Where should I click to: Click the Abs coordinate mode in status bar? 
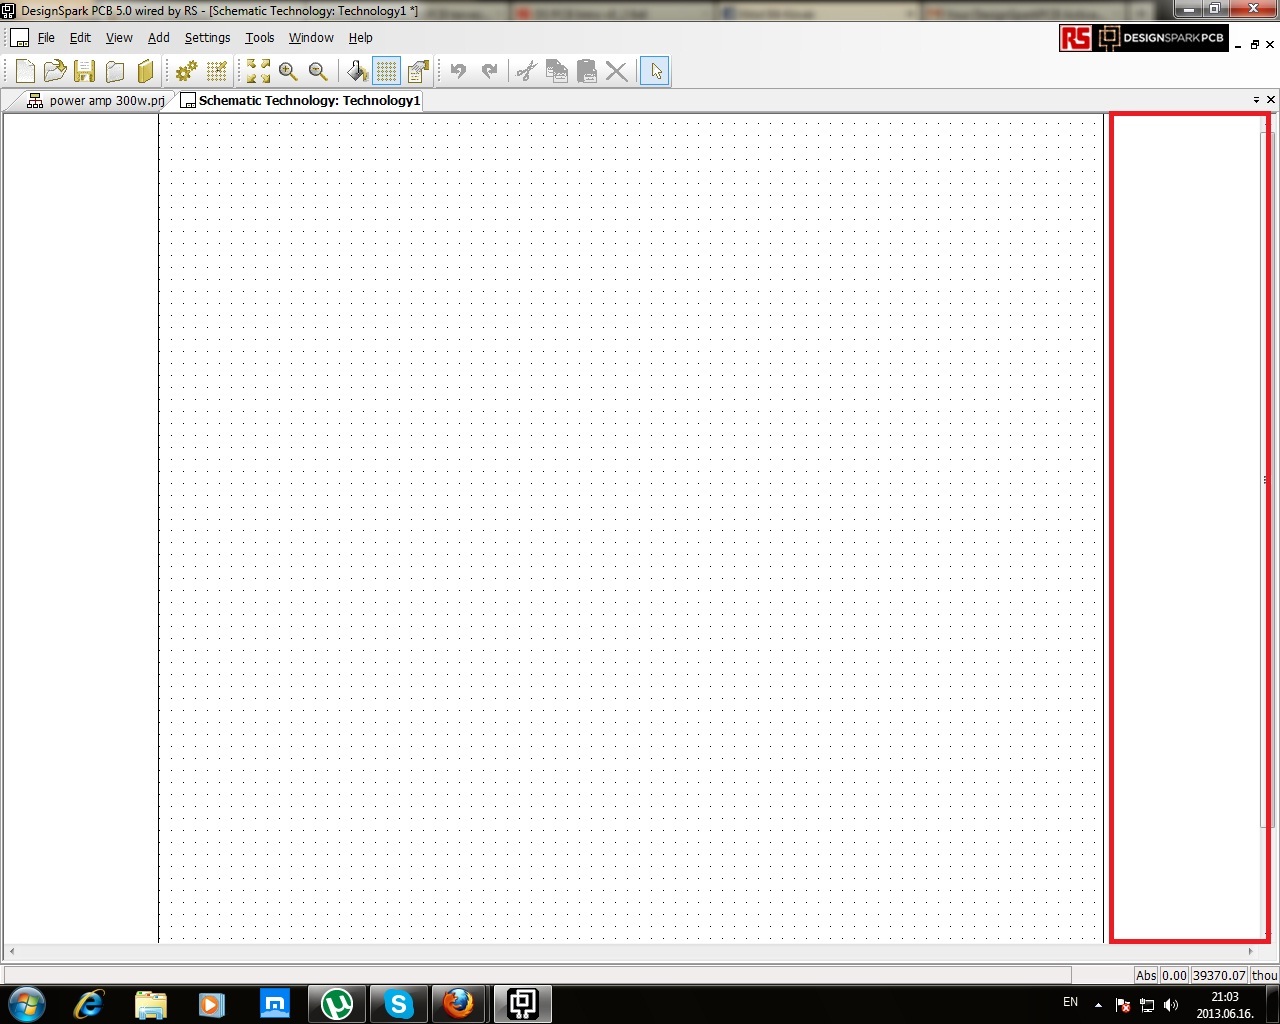(1146, 975)
